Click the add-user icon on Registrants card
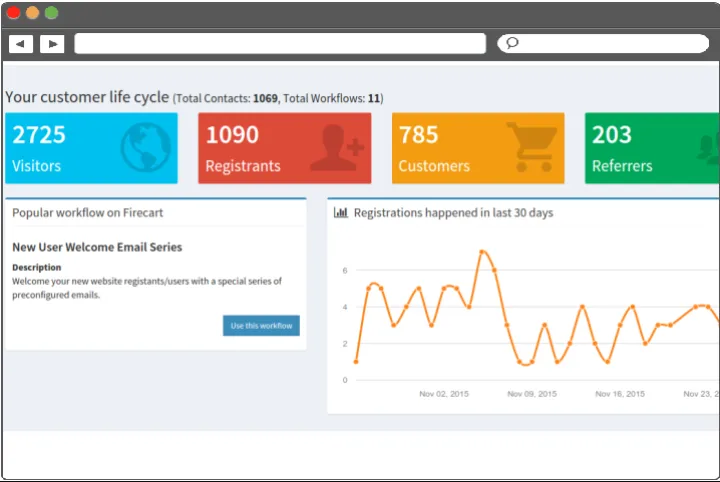Image resolution: width=720 pixels, height=482 pixels. pyautogui.click(x=336, y=149)
